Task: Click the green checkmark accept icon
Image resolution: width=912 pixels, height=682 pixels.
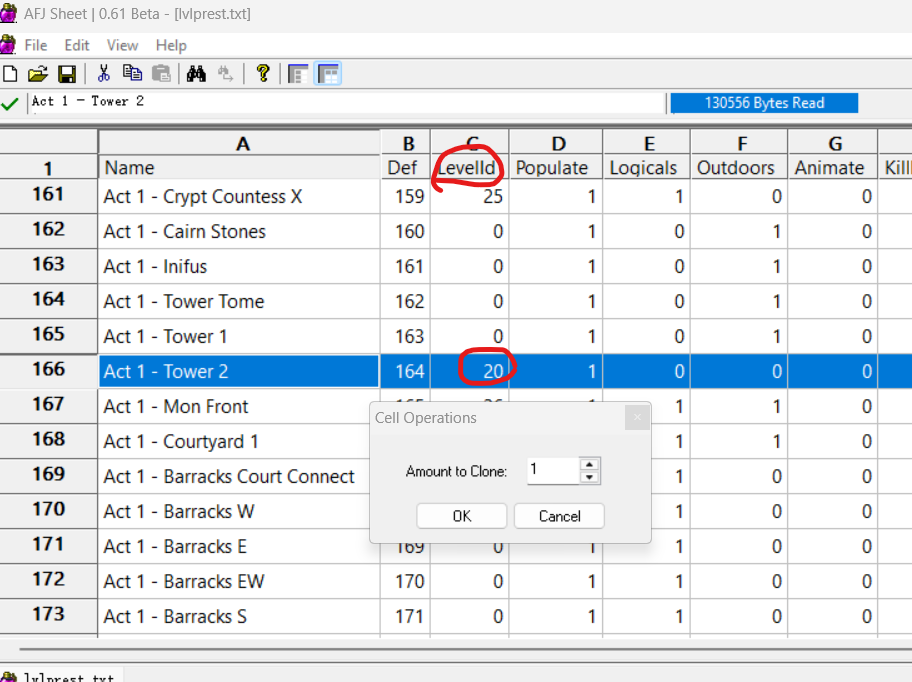Action: 10,104
